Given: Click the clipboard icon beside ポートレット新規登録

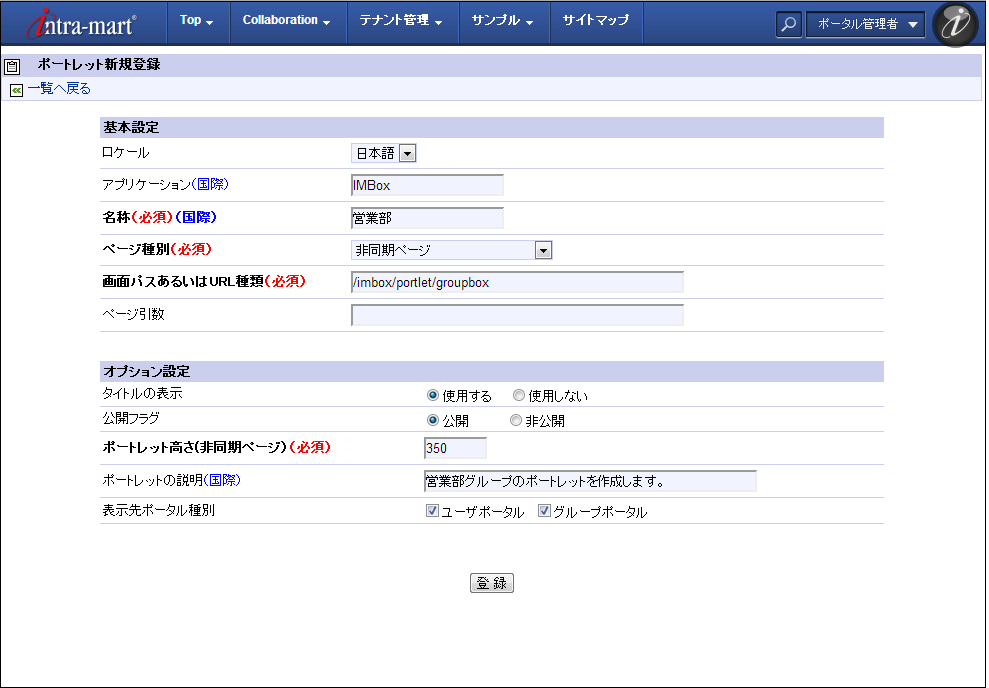Looking at the screenshot, I should pyautogui.click(x=12, y=67).
